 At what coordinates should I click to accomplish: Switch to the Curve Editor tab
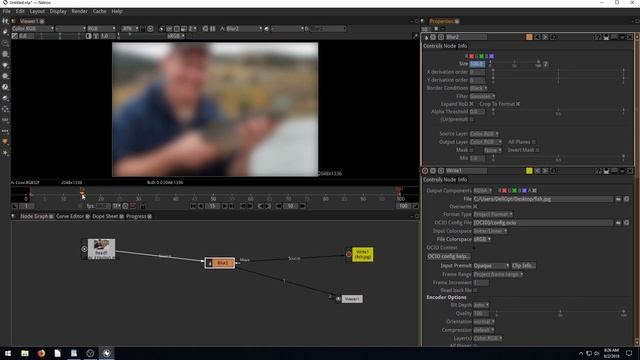(x=70, y=216)
